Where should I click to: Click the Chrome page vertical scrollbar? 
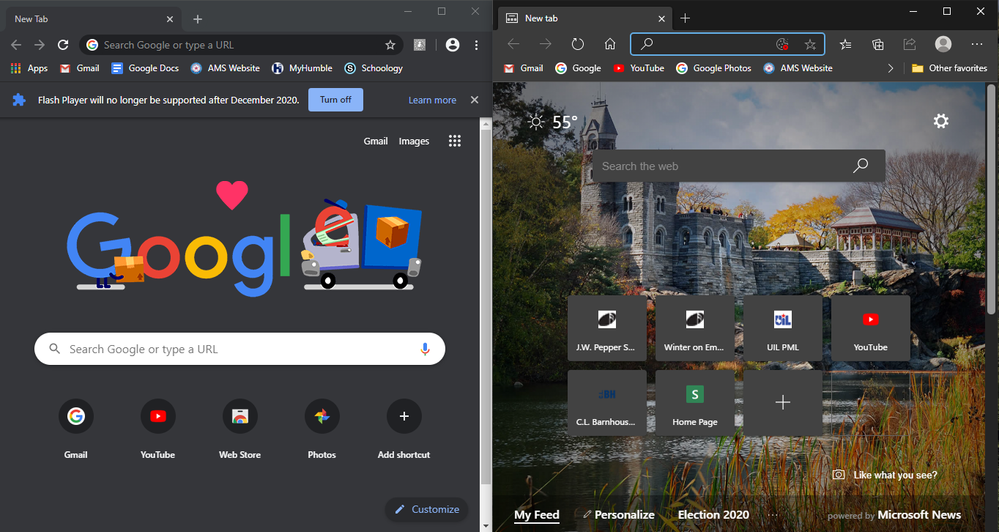pyautogui.click(x=485, y=306)
